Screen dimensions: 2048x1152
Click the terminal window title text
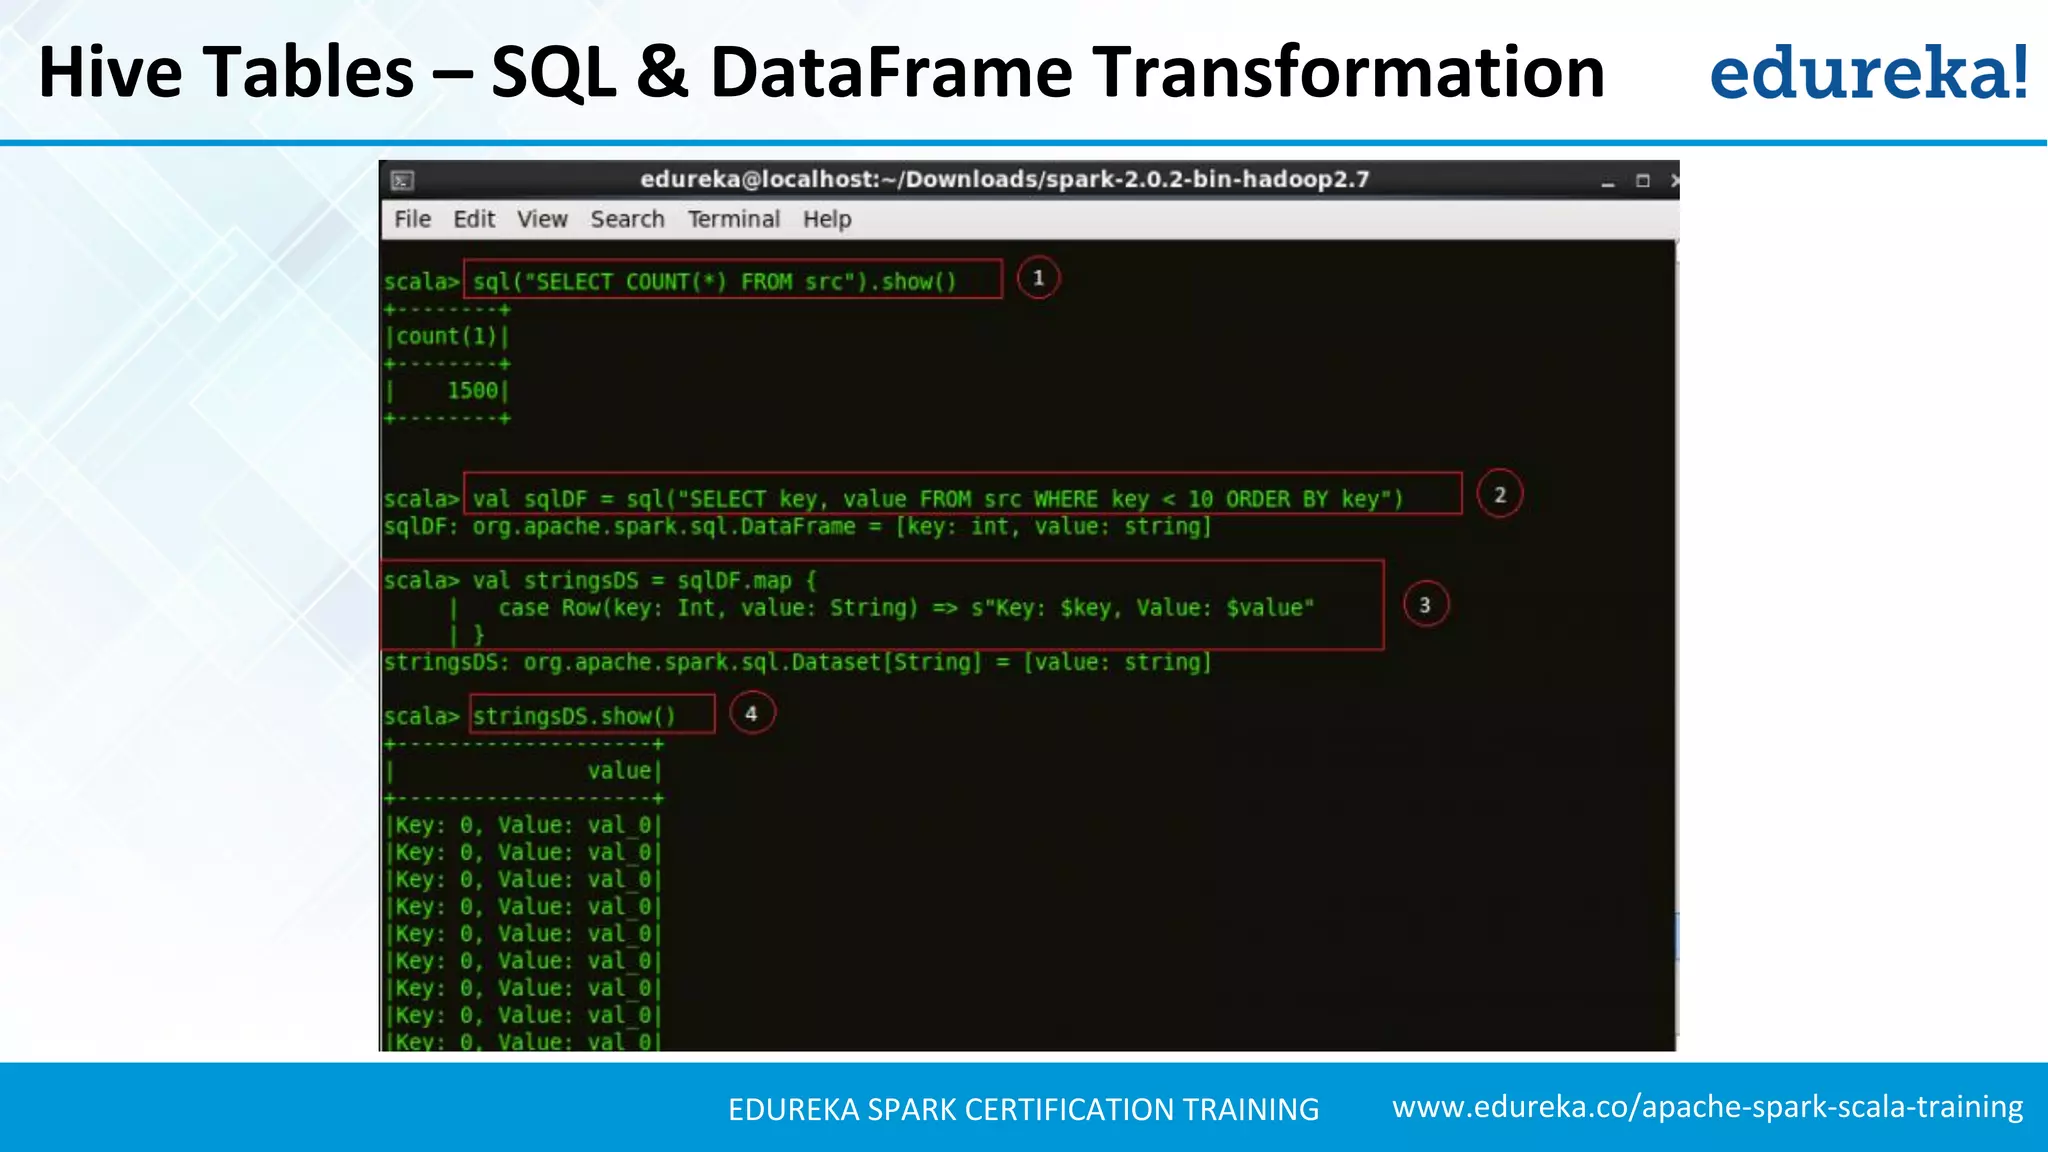(x=1004, y=179)
